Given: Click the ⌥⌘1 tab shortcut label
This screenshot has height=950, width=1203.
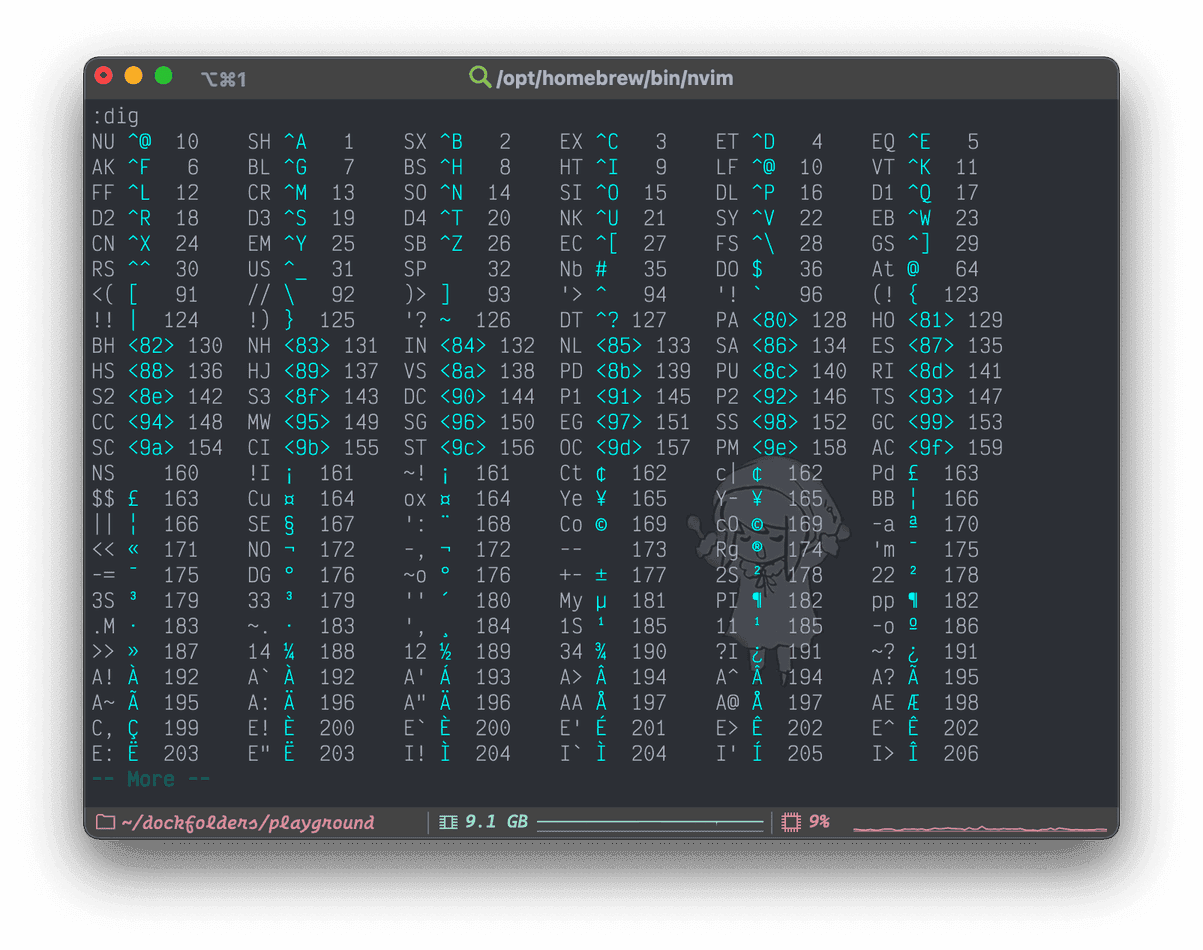Looking at the screenshot, I should tap(224, 78).
